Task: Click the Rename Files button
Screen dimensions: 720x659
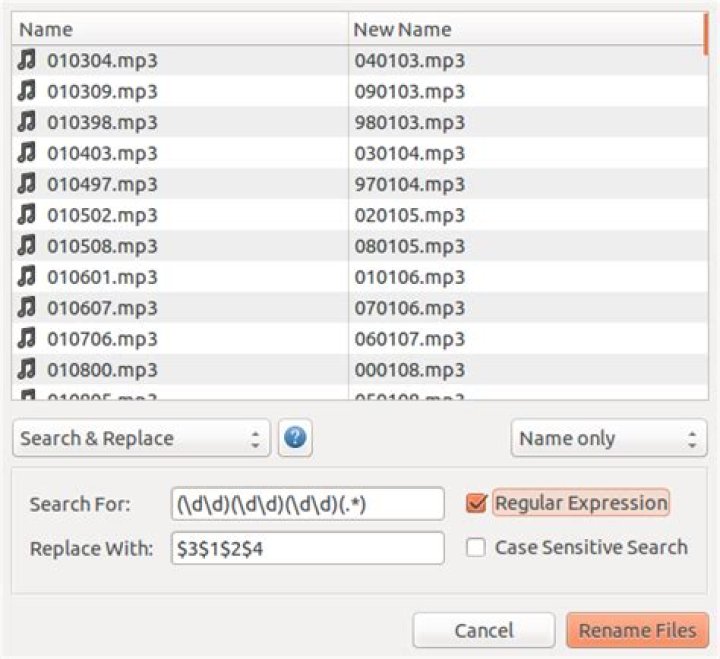Action: [x=638, y=631]
